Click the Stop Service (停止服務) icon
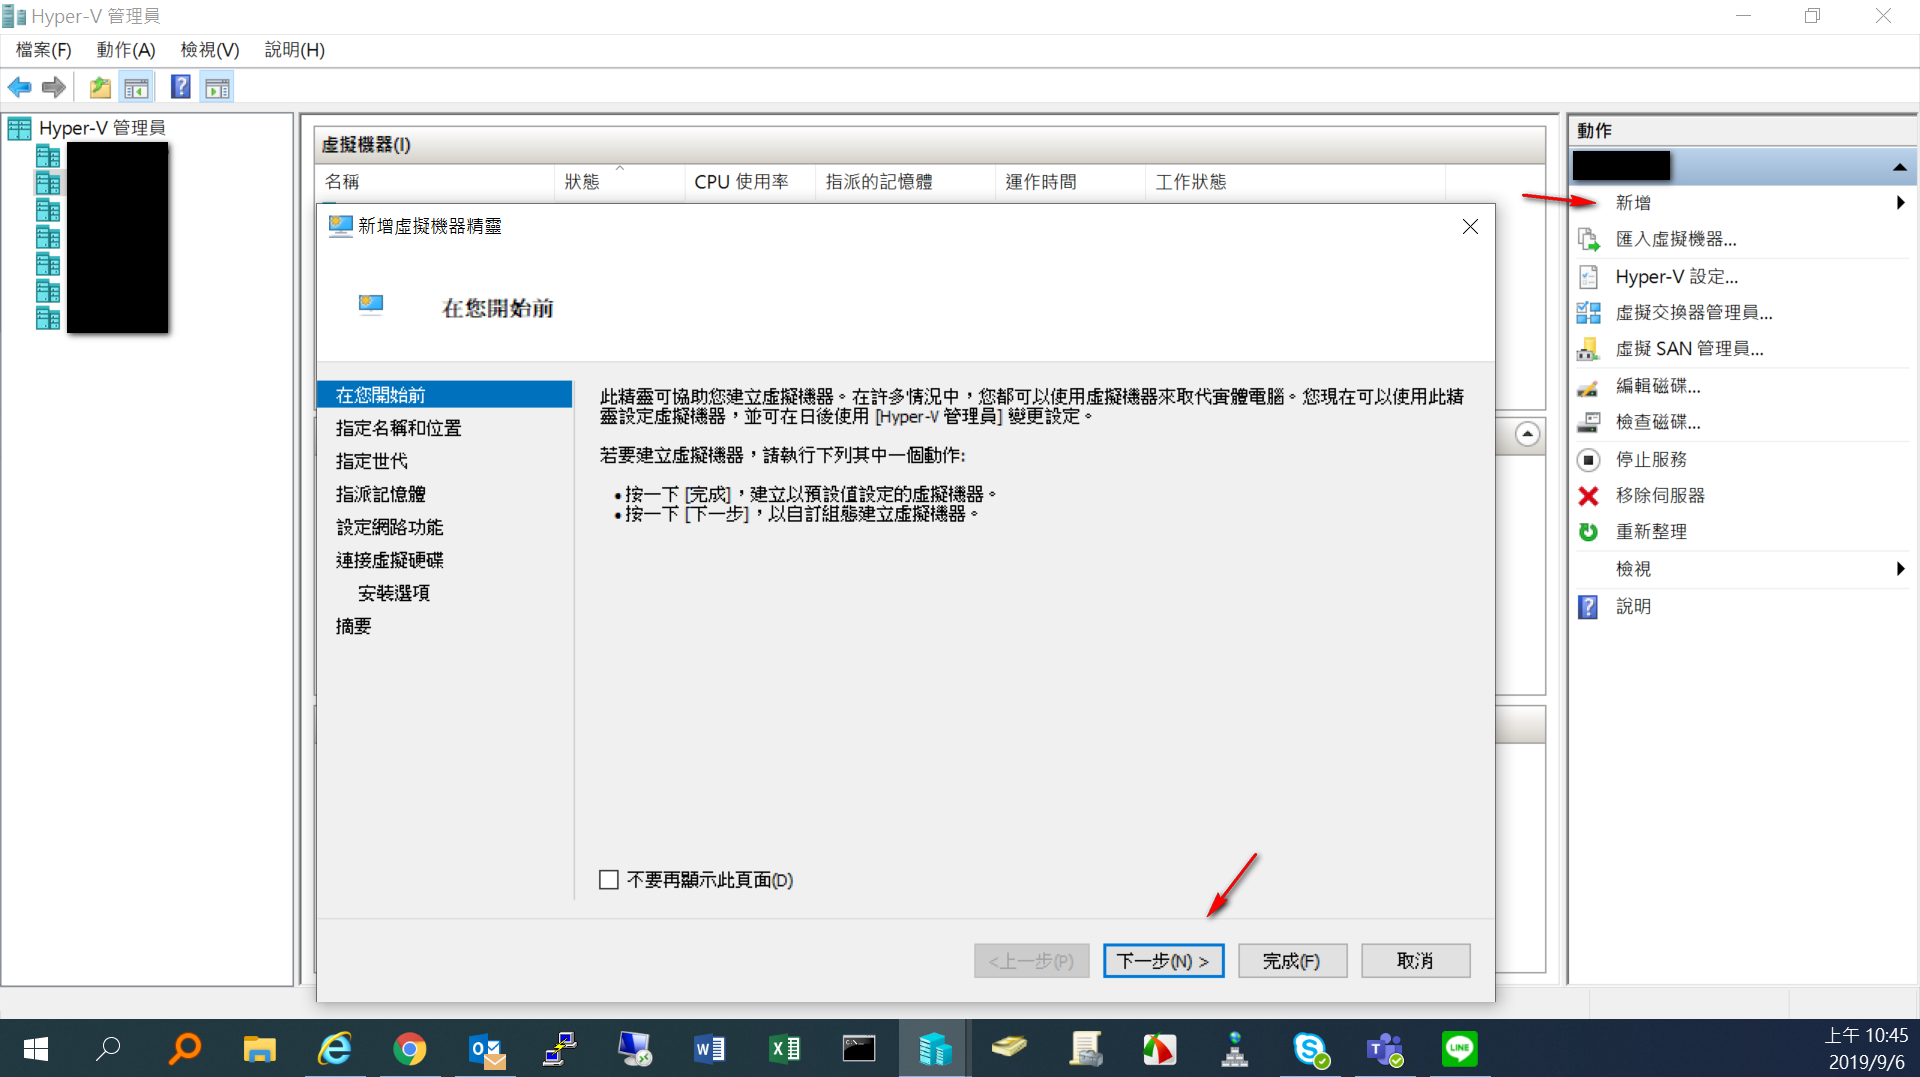The image size is (1920, 1077). (1588, 460)
